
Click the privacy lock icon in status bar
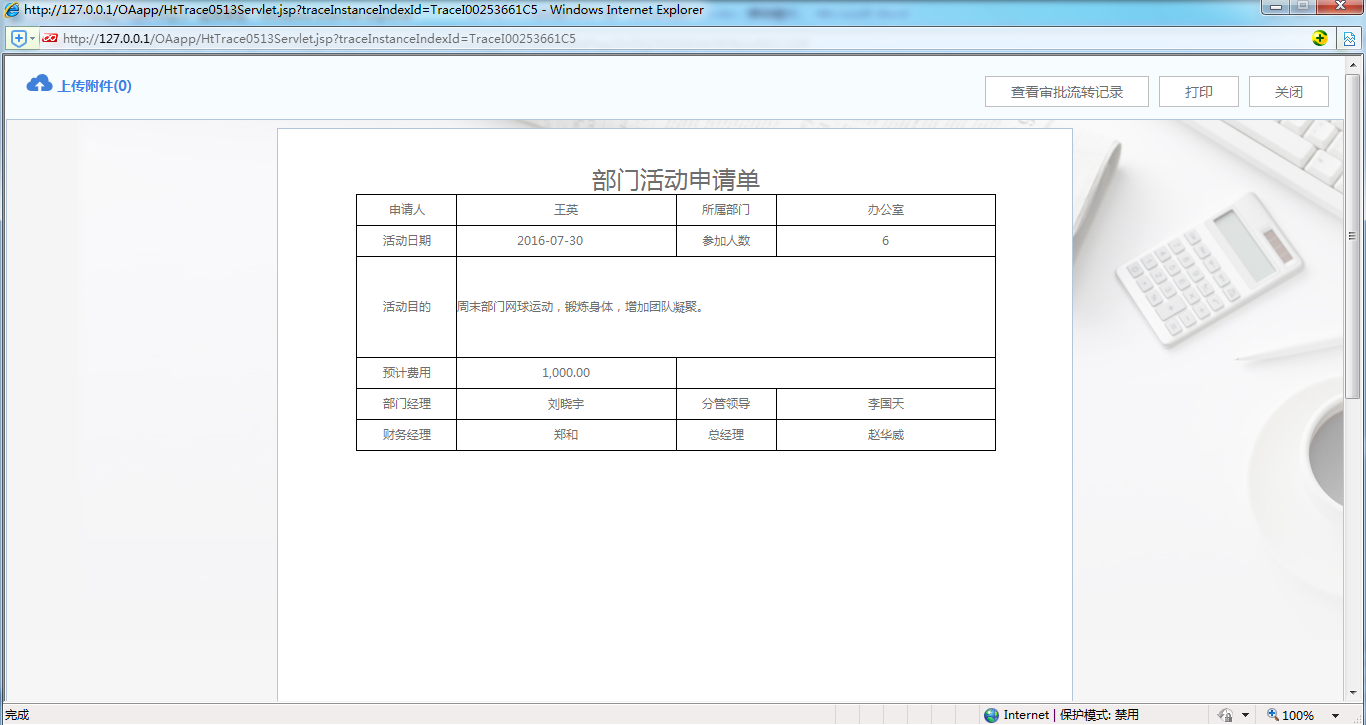1225,715
